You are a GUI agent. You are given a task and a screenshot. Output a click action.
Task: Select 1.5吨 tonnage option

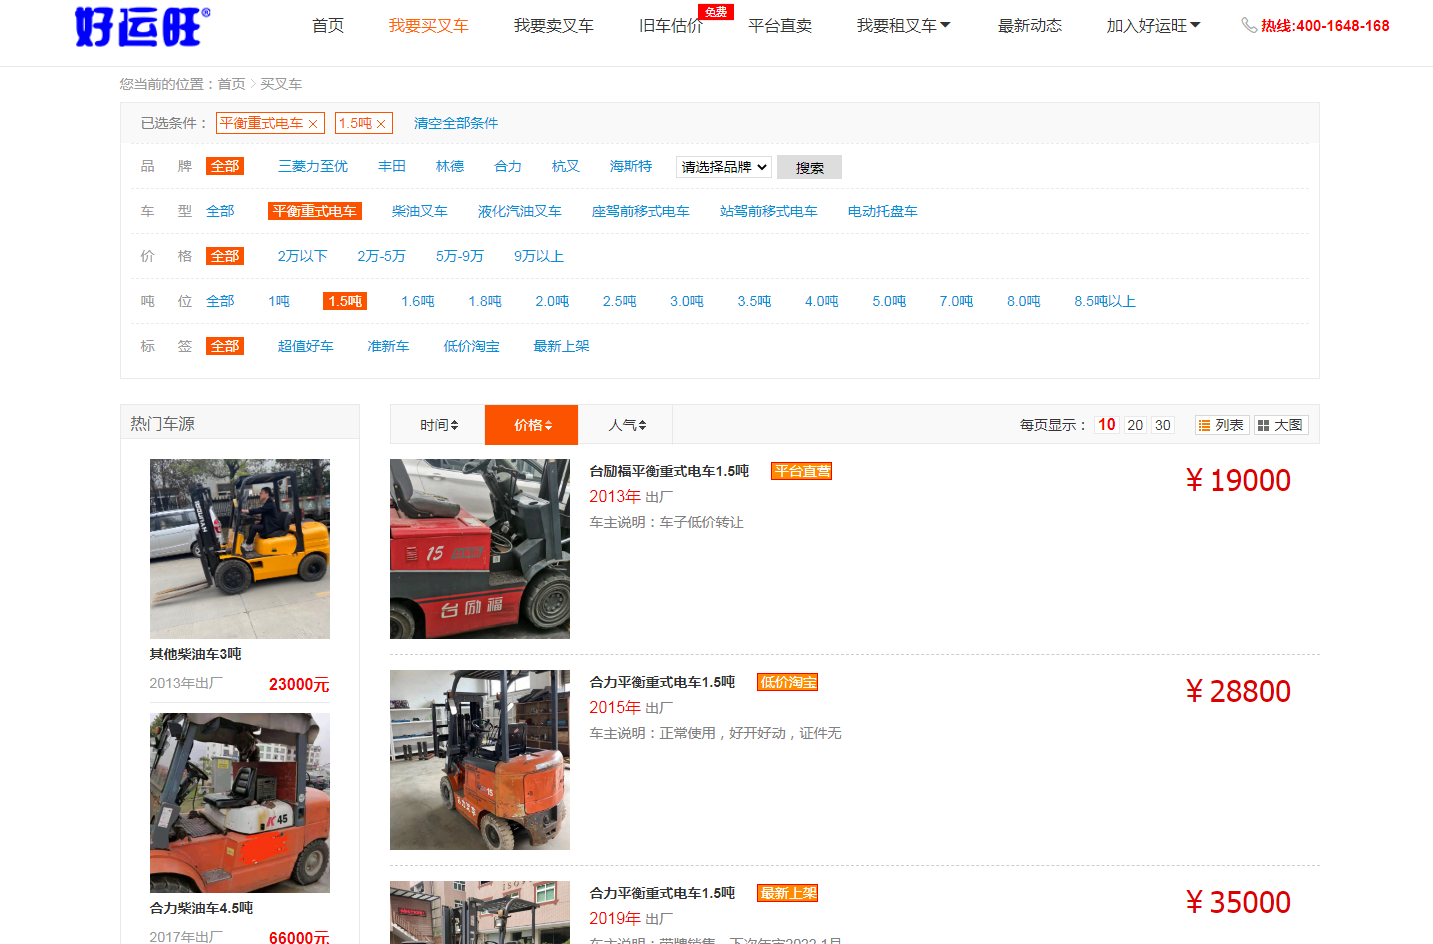coord(346,301)
